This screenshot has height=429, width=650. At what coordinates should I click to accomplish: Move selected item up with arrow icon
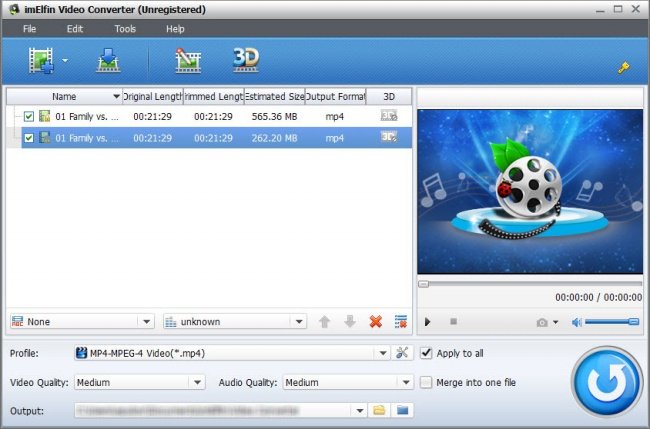point(325,322)
